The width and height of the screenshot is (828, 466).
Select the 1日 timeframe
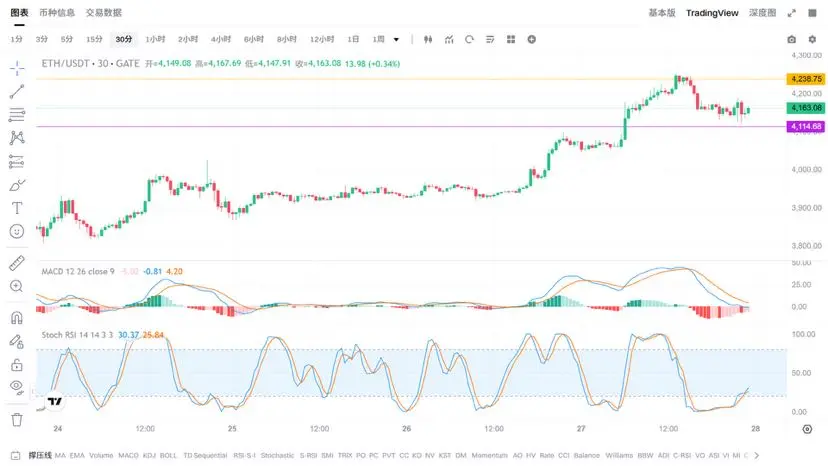353,40
